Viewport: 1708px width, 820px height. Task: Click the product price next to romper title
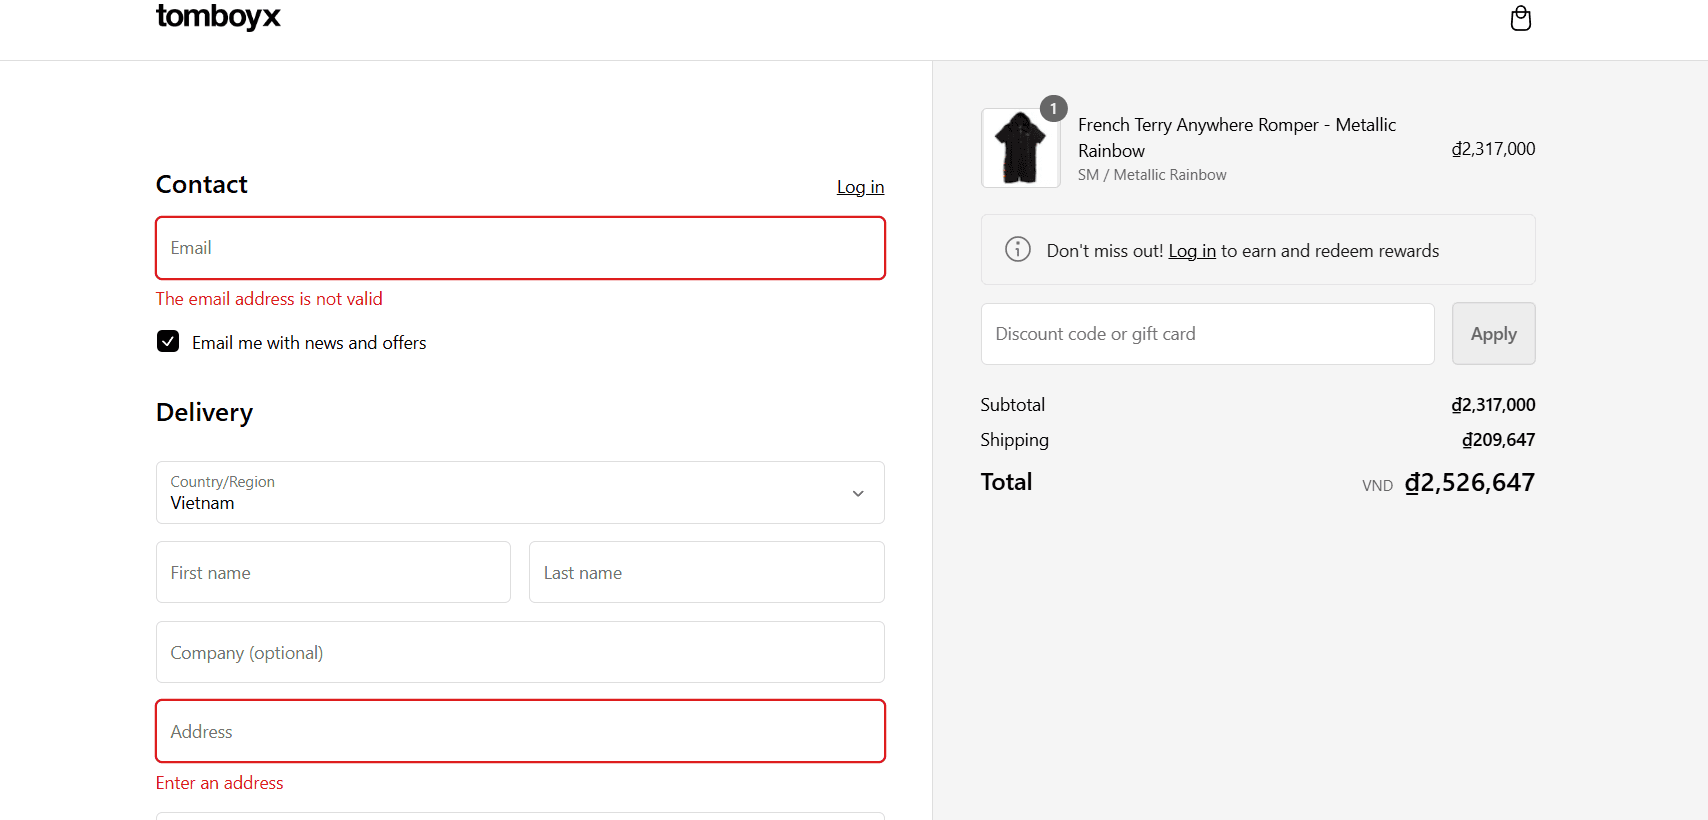pos(1493,149)
